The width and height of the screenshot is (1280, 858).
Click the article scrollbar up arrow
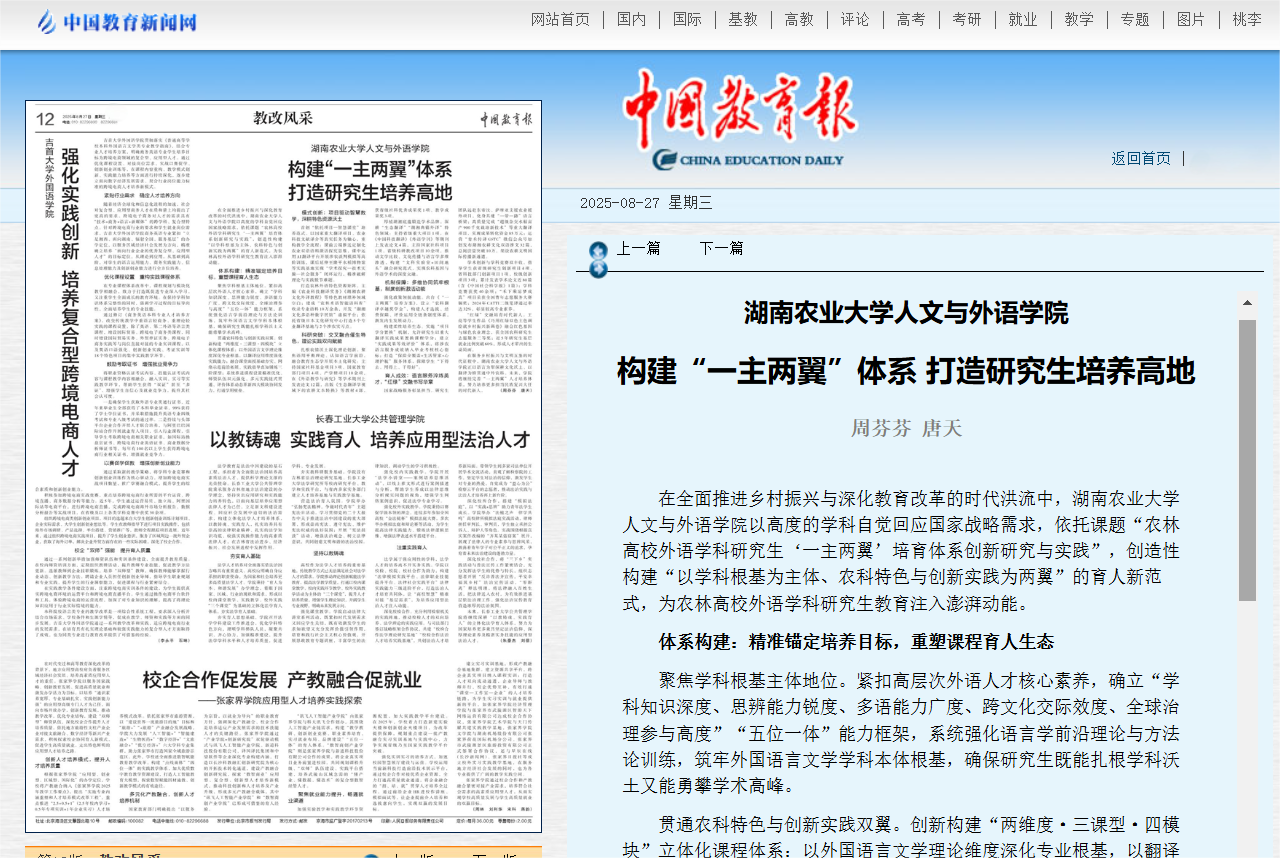point(1247,303)
